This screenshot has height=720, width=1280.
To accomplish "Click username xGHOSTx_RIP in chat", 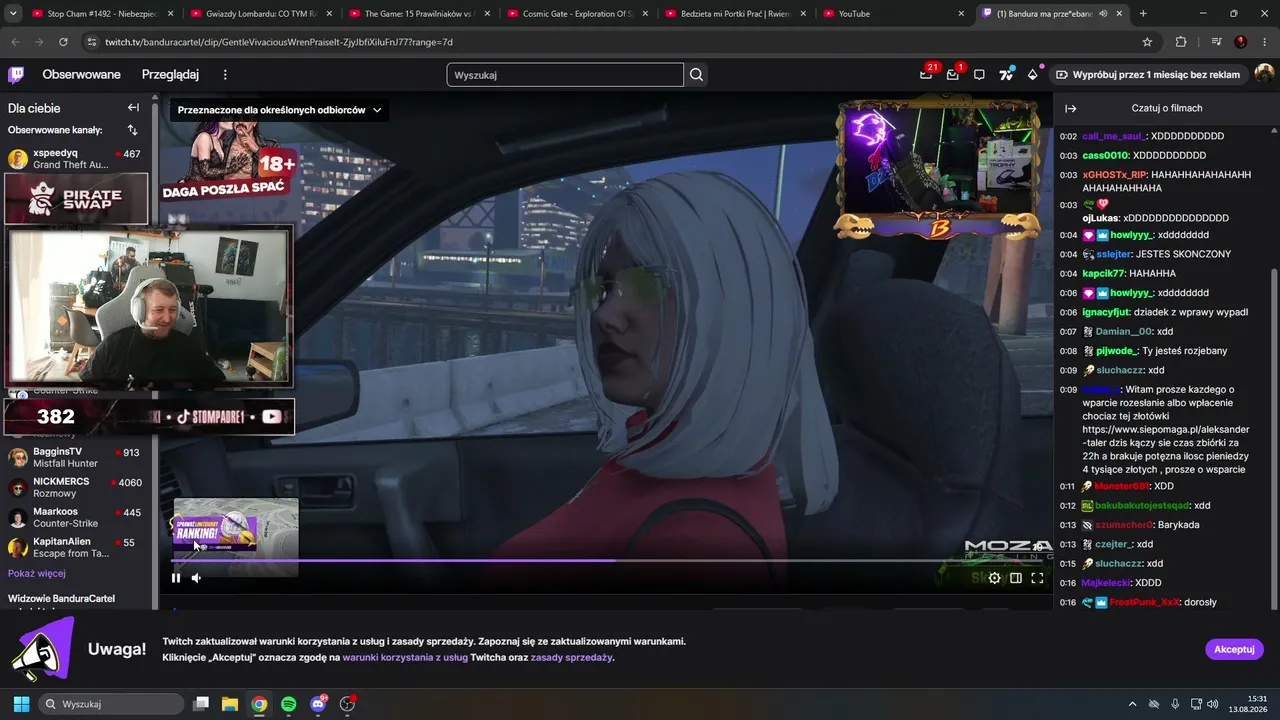I will point(1114,175).
